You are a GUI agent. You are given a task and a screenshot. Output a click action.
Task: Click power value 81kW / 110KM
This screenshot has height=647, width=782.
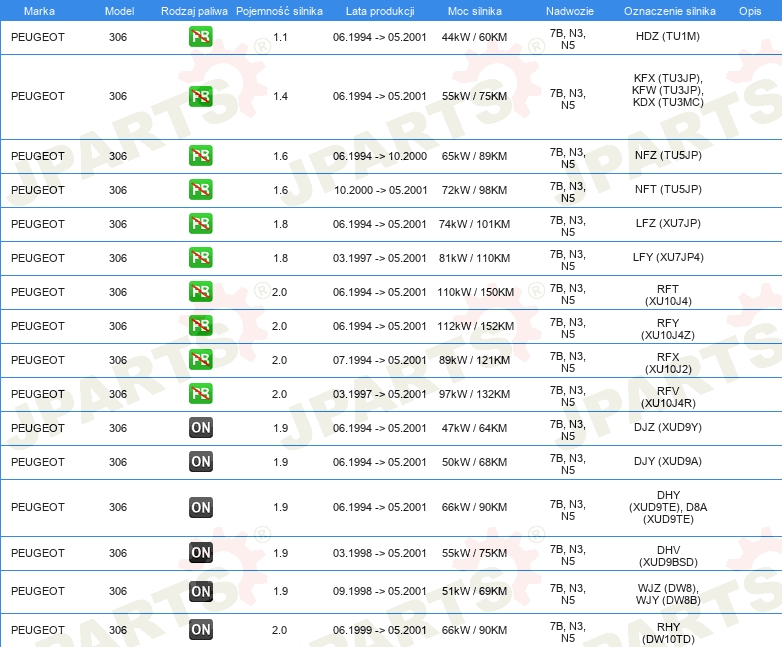[x=474, y=258]
